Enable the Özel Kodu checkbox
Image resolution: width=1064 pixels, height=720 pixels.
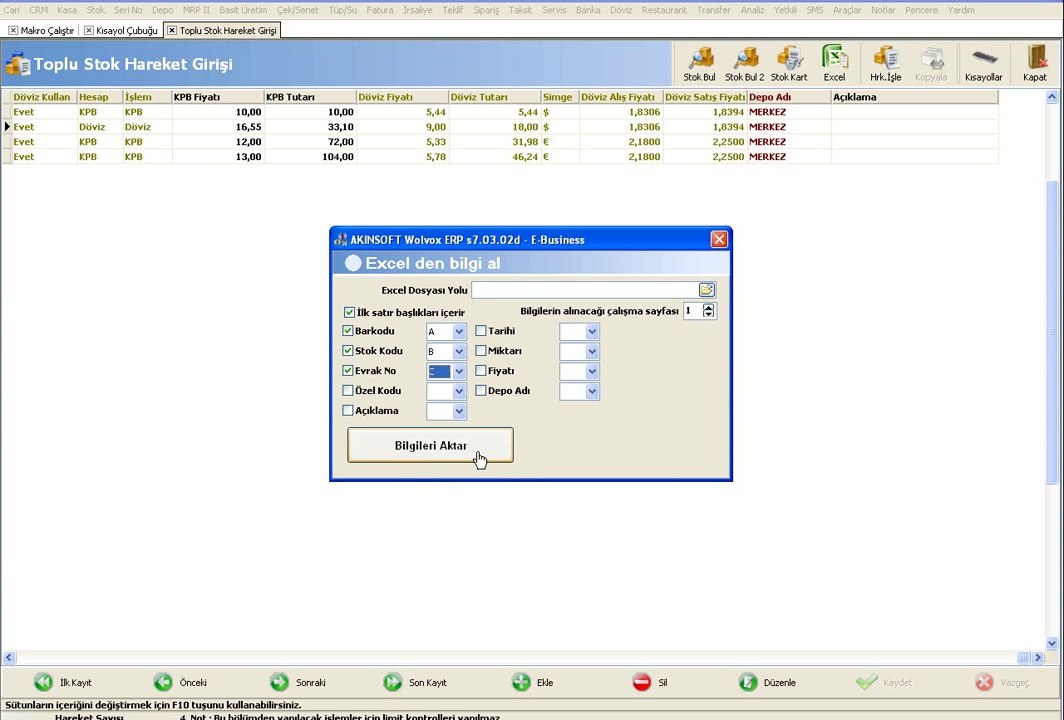pos(347,390)
